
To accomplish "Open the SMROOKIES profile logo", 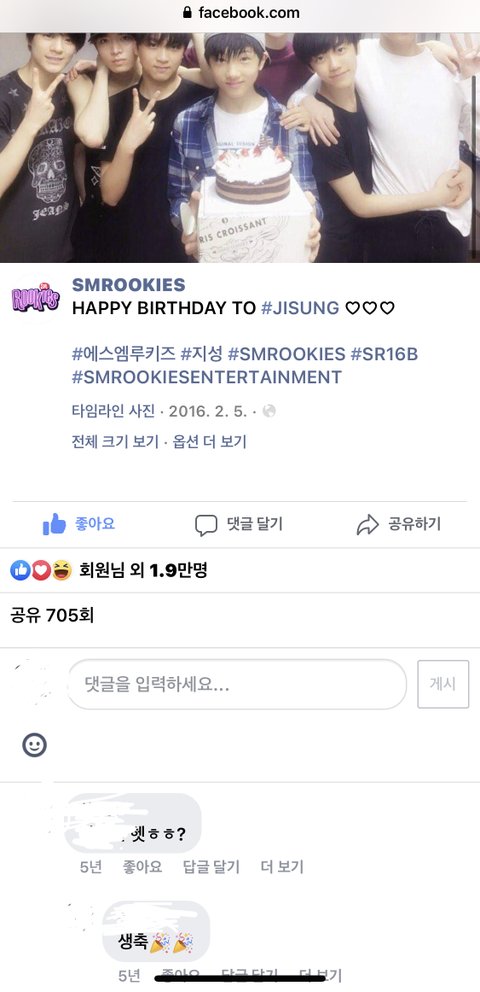I will 35,299.
